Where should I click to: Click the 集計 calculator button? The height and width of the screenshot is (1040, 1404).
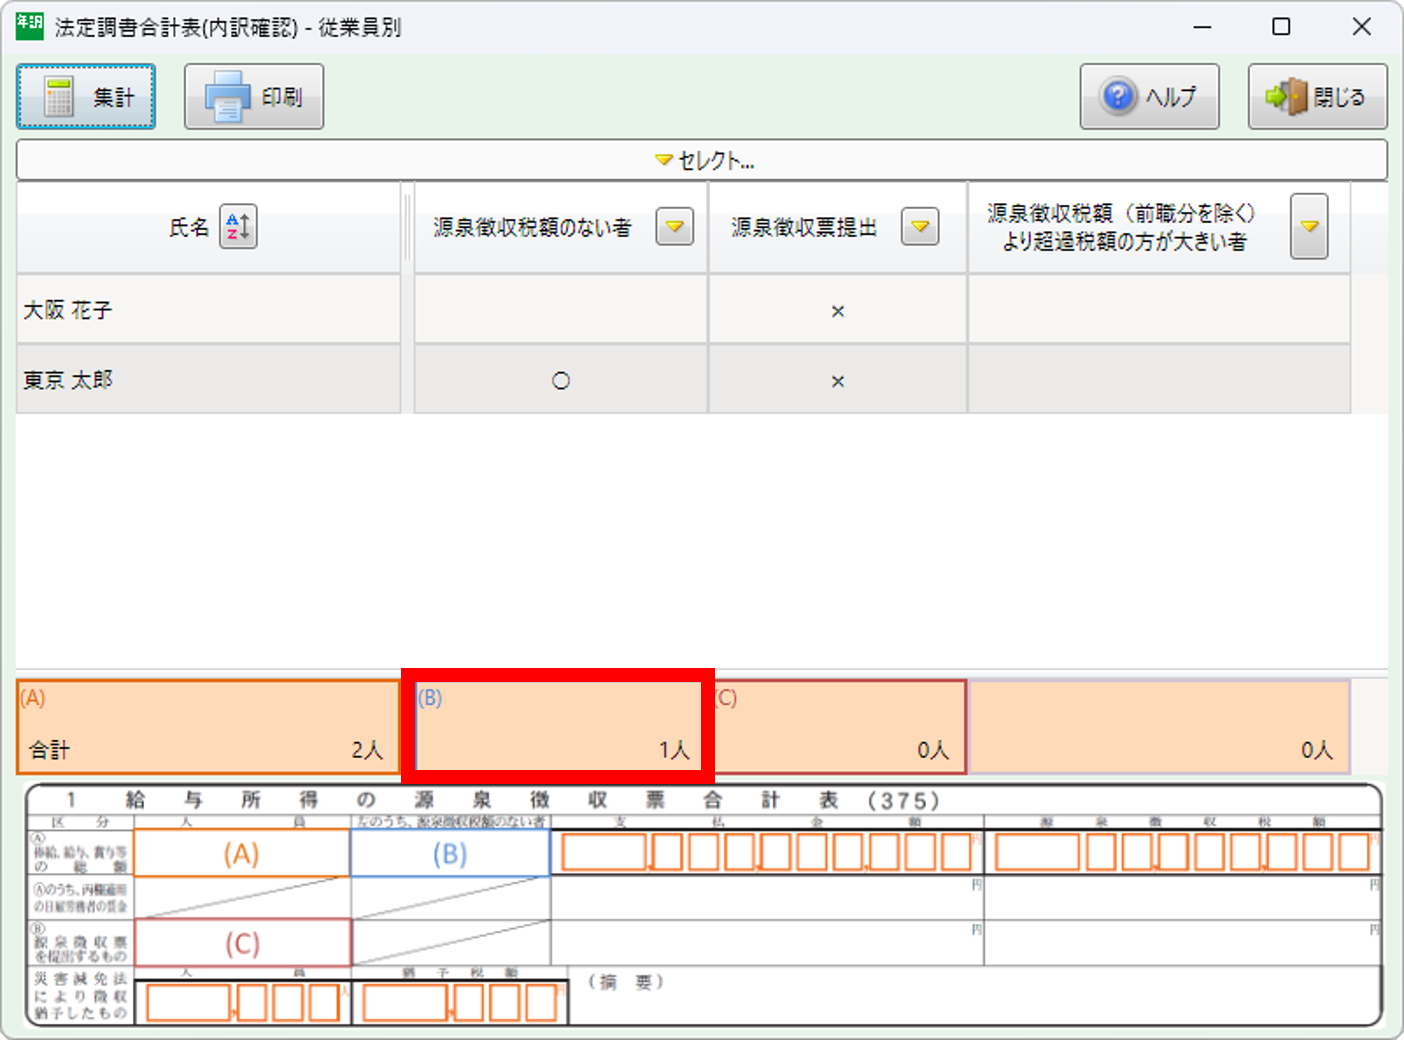click(86, 97)
